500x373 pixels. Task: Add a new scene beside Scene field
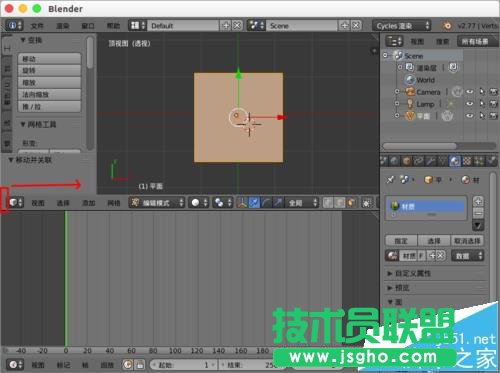pos(345,25)
